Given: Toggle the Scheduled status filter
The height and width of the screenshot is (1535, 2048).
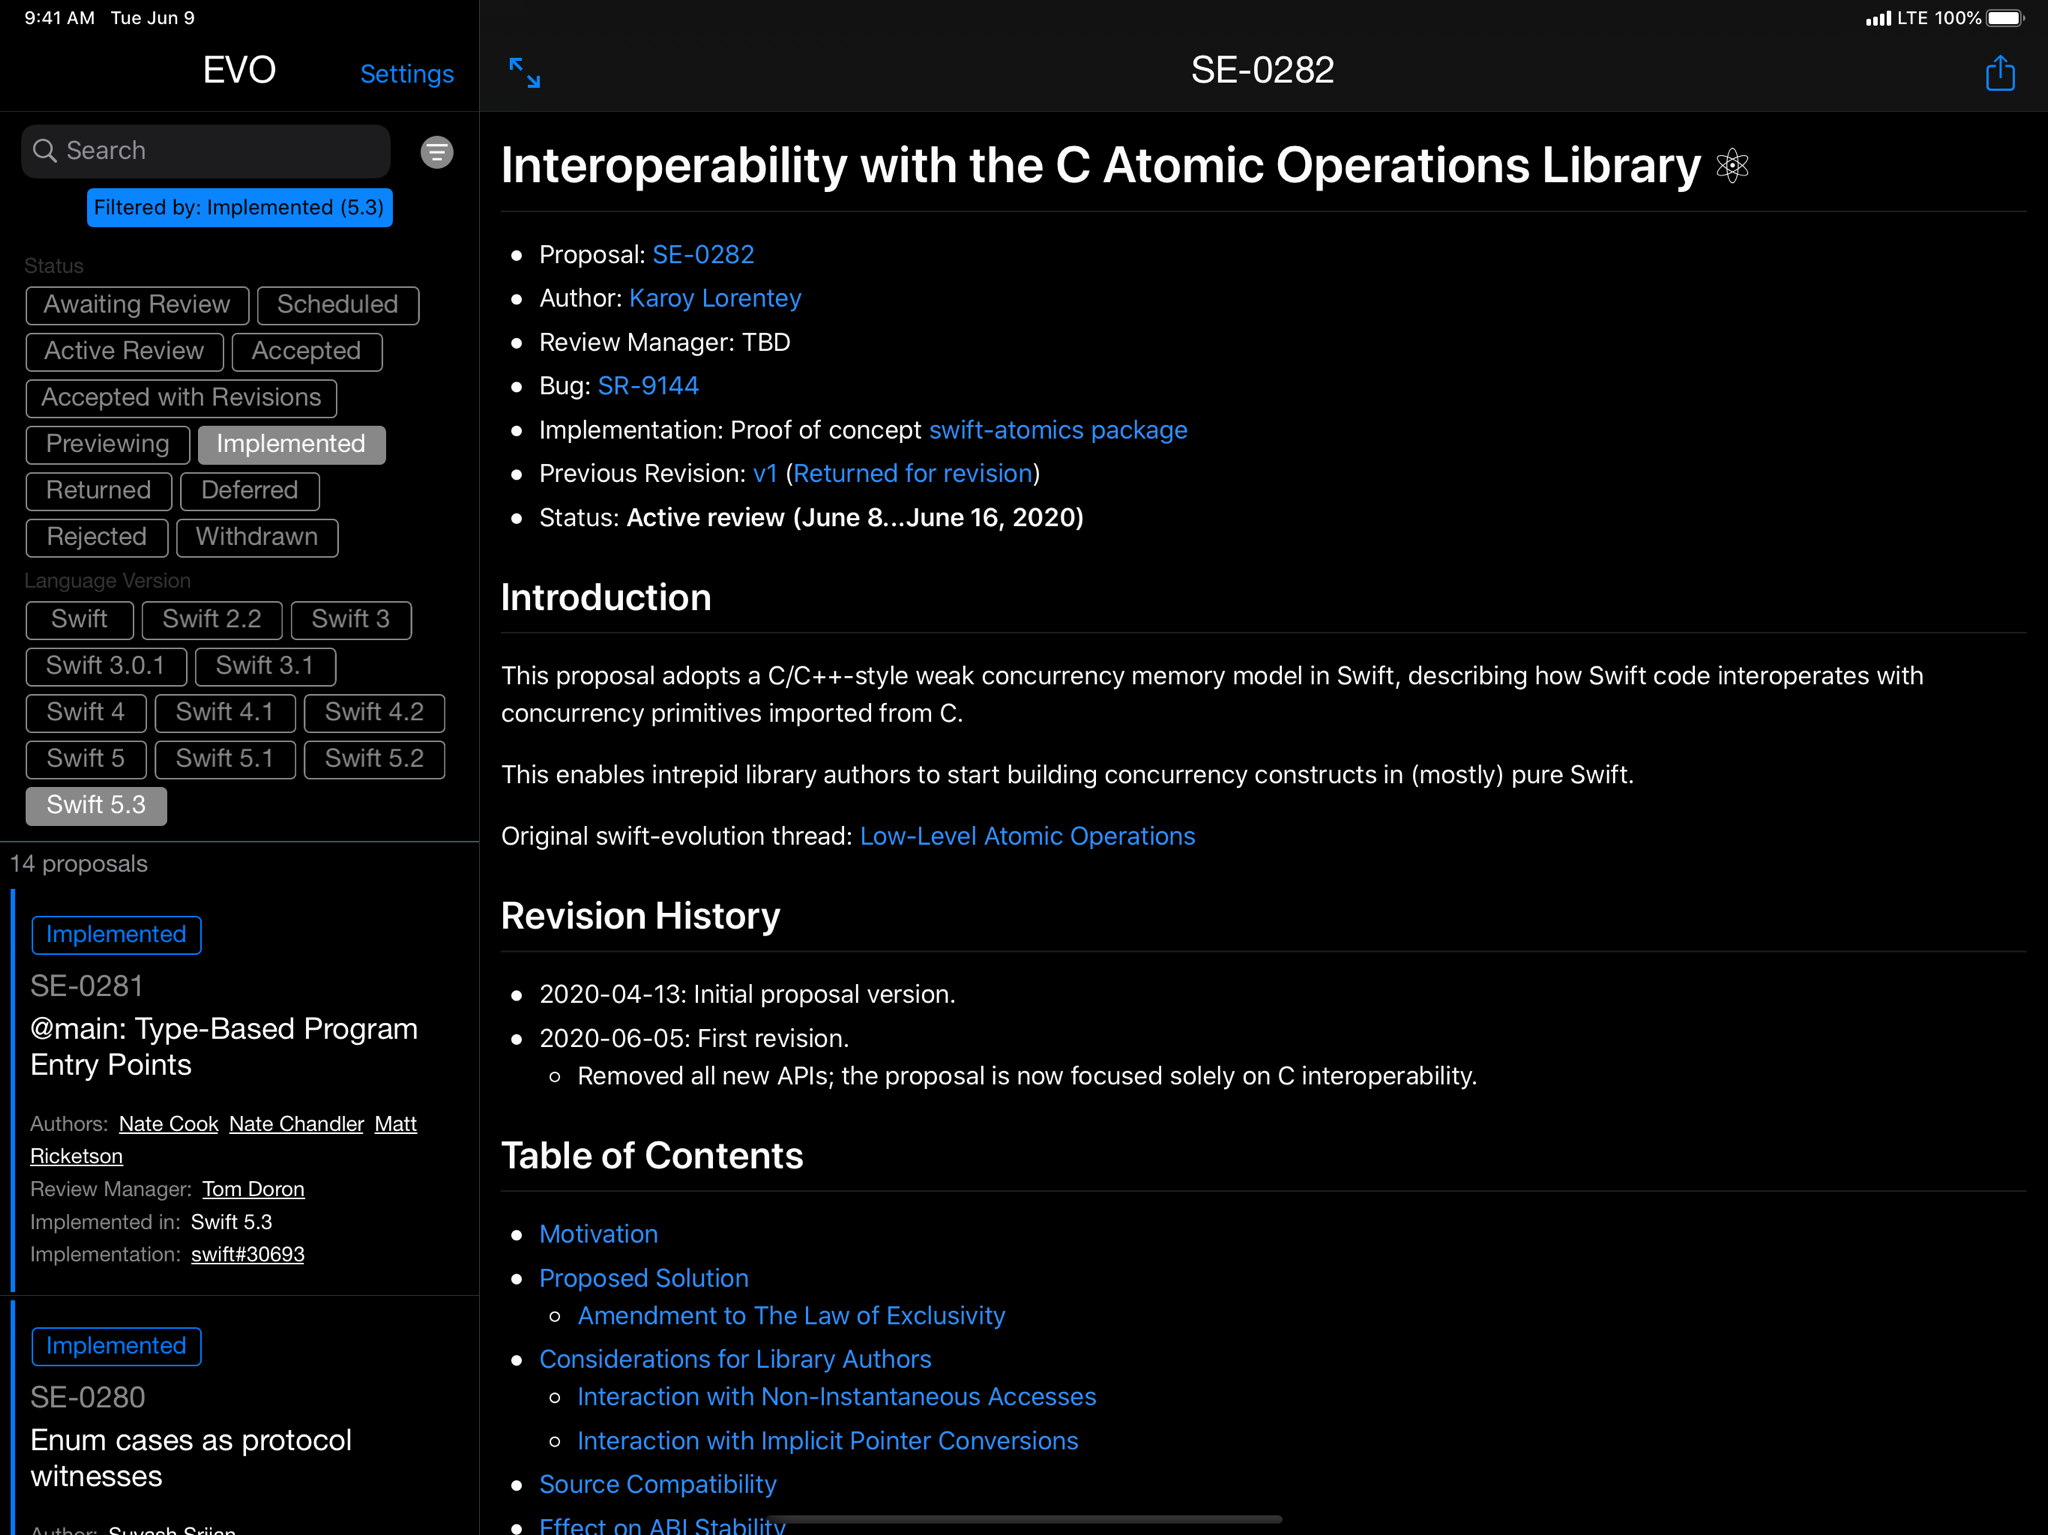Looking at the screenshot, I should [338, 305].
